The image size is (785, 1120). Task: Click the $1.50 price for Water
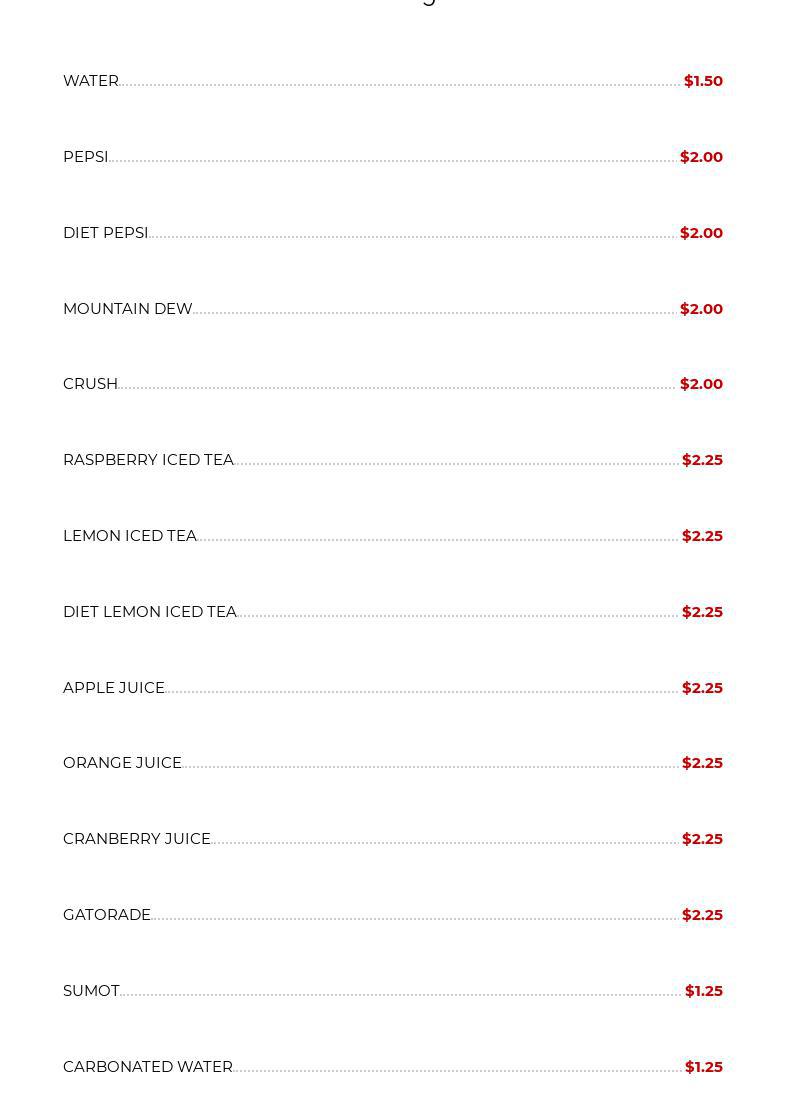pyautogui.click(x=703, y=81)
